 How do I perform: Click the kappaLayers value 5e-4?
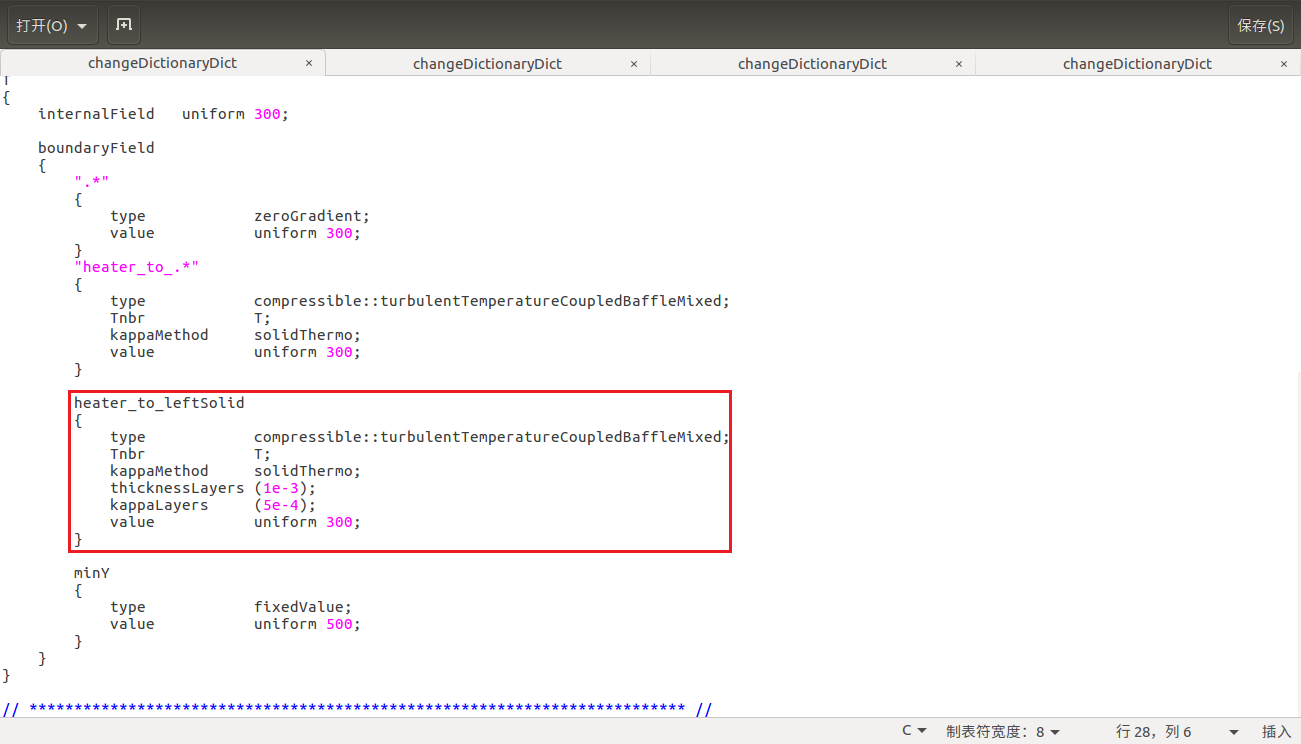point(284,505)
